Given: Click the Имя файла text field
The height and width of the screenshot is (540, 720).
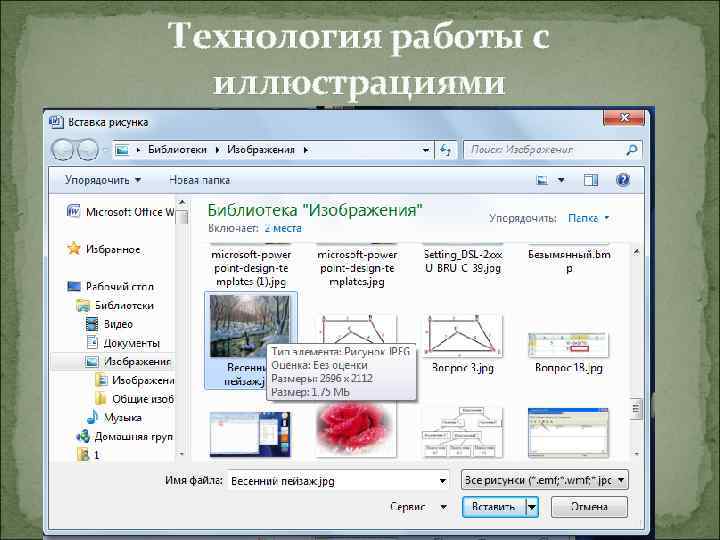Looking at the screenshot, I should coord(332,481).
